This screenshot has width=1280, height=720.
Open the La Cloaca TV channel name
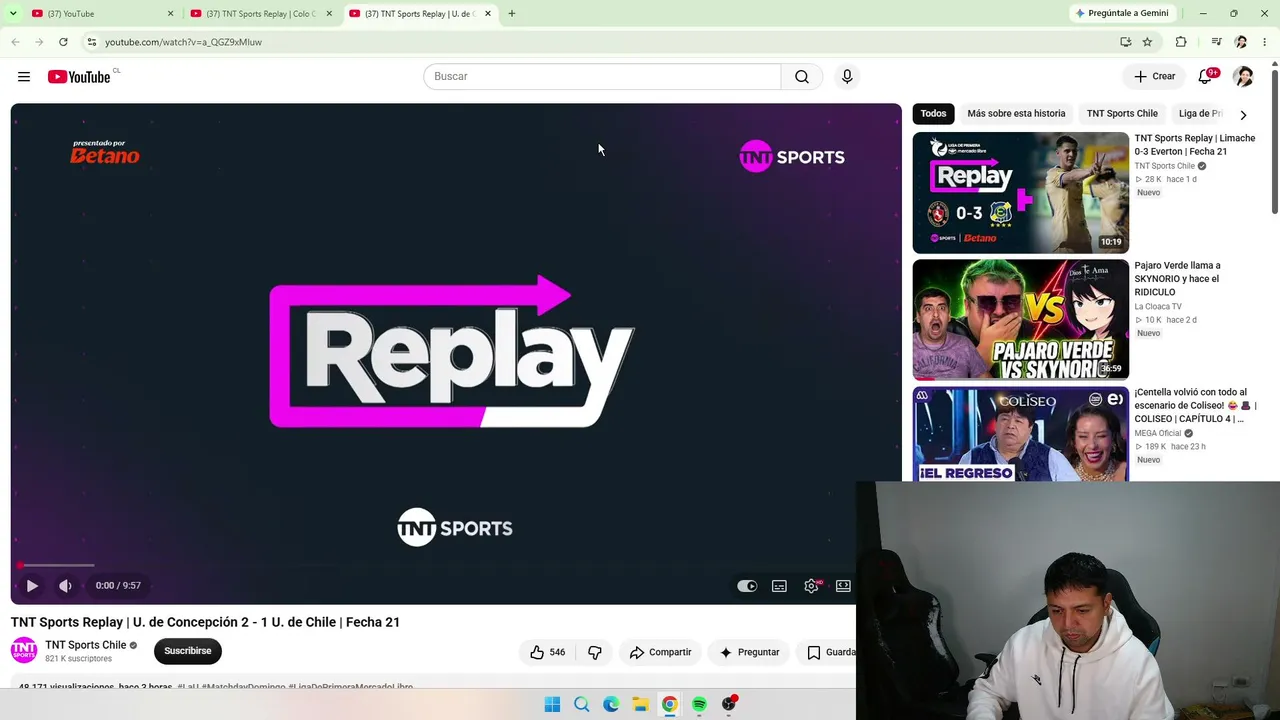point(1158,307)
